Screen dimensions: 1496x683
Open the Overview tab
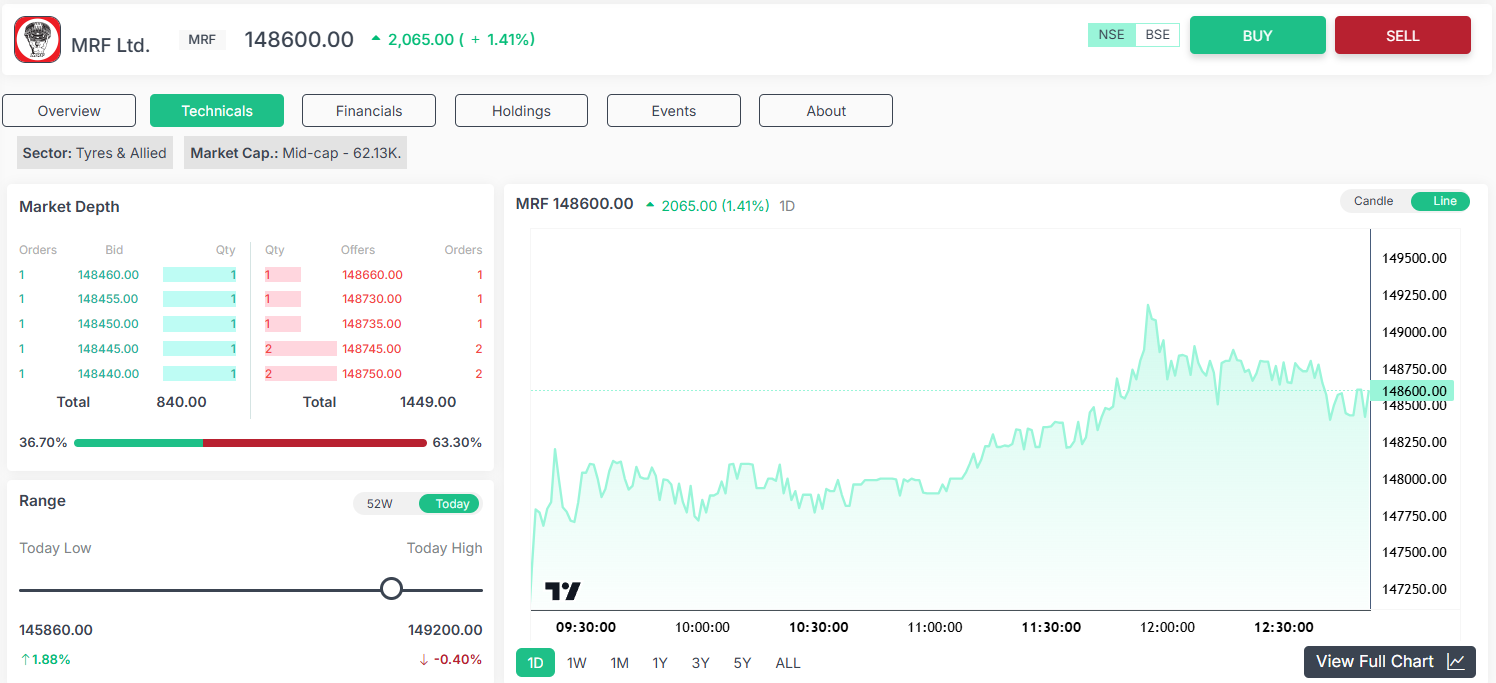coord(69,111)
